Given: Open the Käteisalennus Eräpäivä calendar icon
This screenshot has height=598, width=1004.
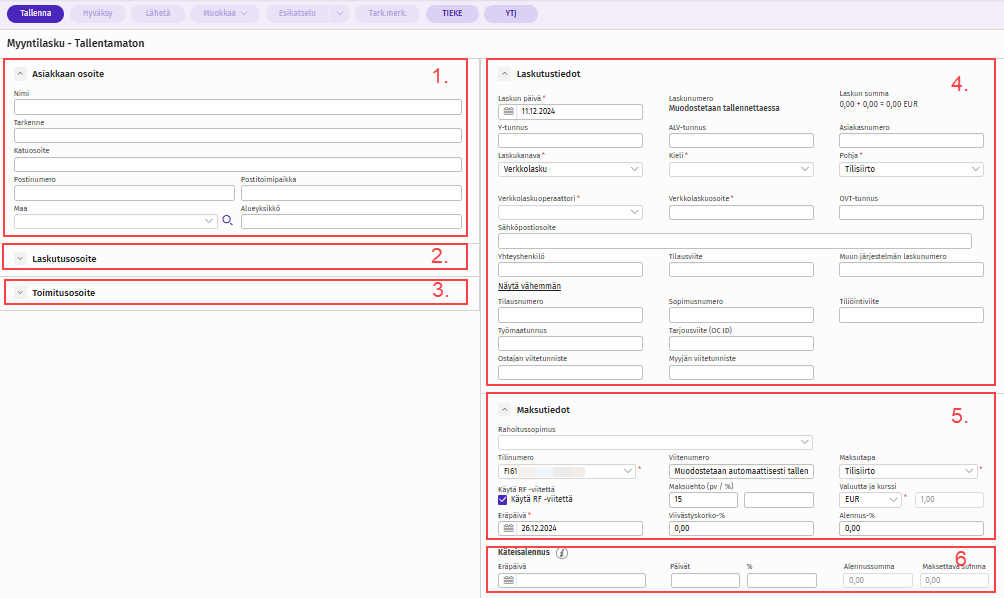Looking at the screenshot, I should (x=508, y=581).
